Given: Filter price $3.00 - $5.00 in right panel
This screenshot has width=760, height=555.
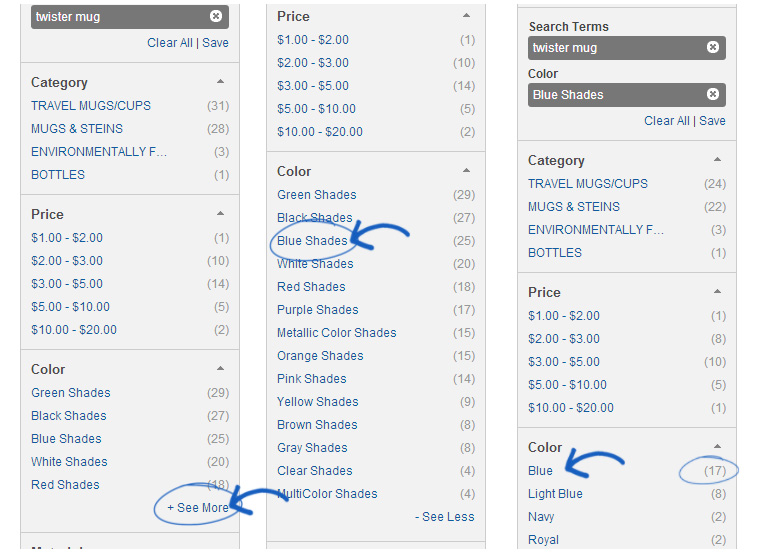Looking at the screenshot, I should point(564,362).
